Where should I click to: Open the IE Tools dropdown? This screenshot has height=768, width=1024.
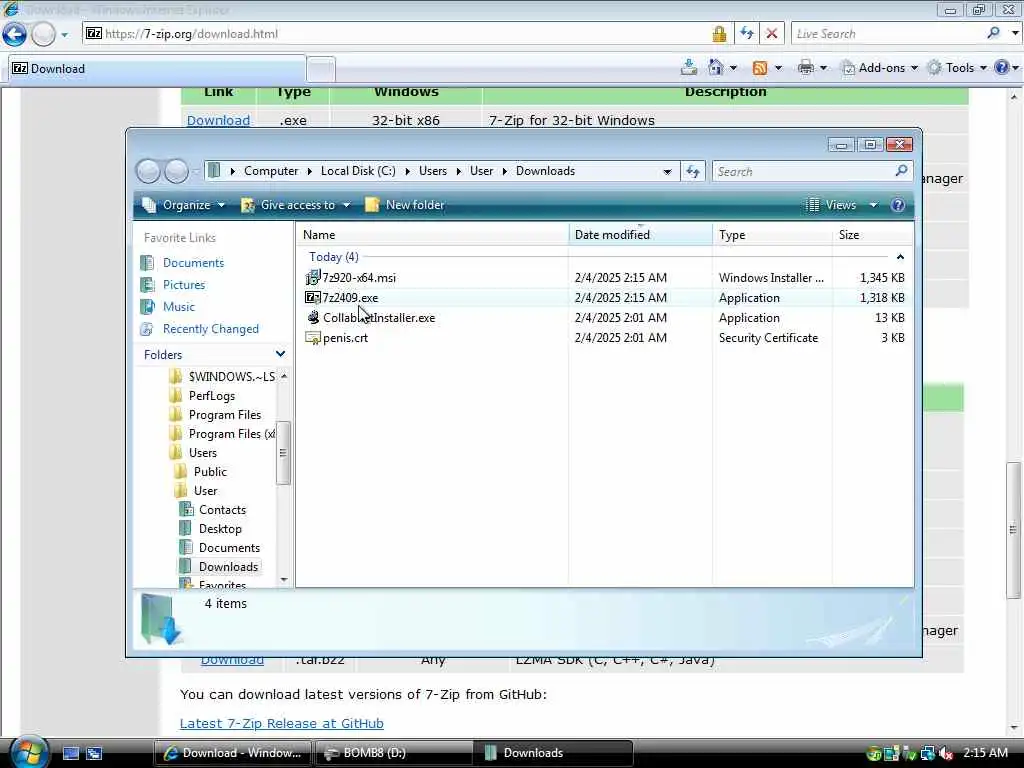958,67
